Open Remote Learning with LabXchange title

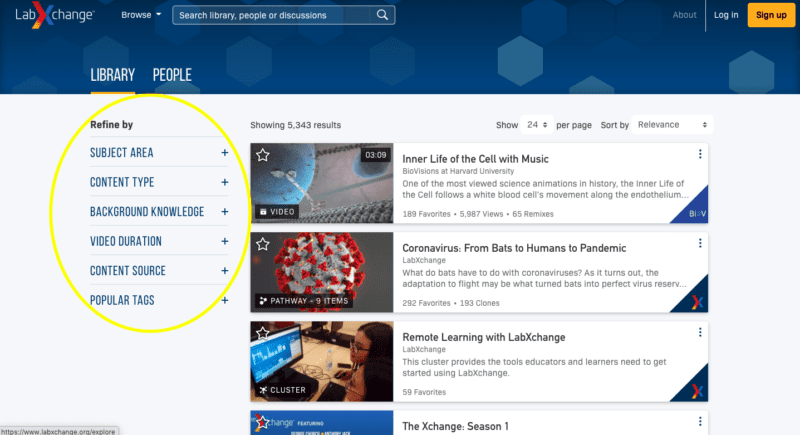pyautogui.click(x=484, y=338)
